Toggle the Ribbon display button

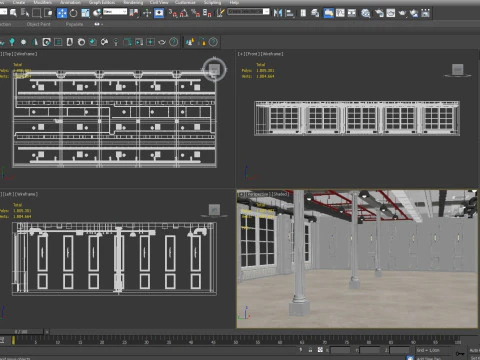[x=328, y=13]
